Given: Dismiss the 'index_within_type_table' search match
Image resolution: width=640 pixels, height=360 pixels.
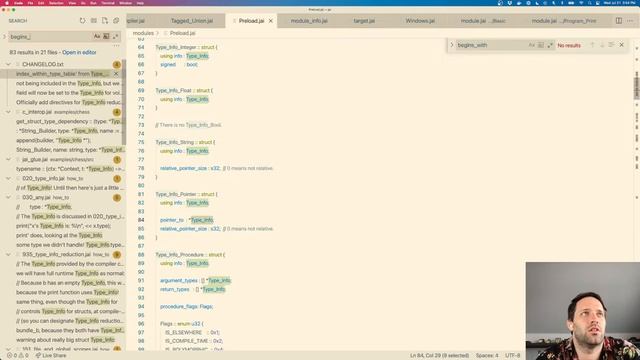Looking at the screenshot, I should pyautogui.click(x=116, y=74).
